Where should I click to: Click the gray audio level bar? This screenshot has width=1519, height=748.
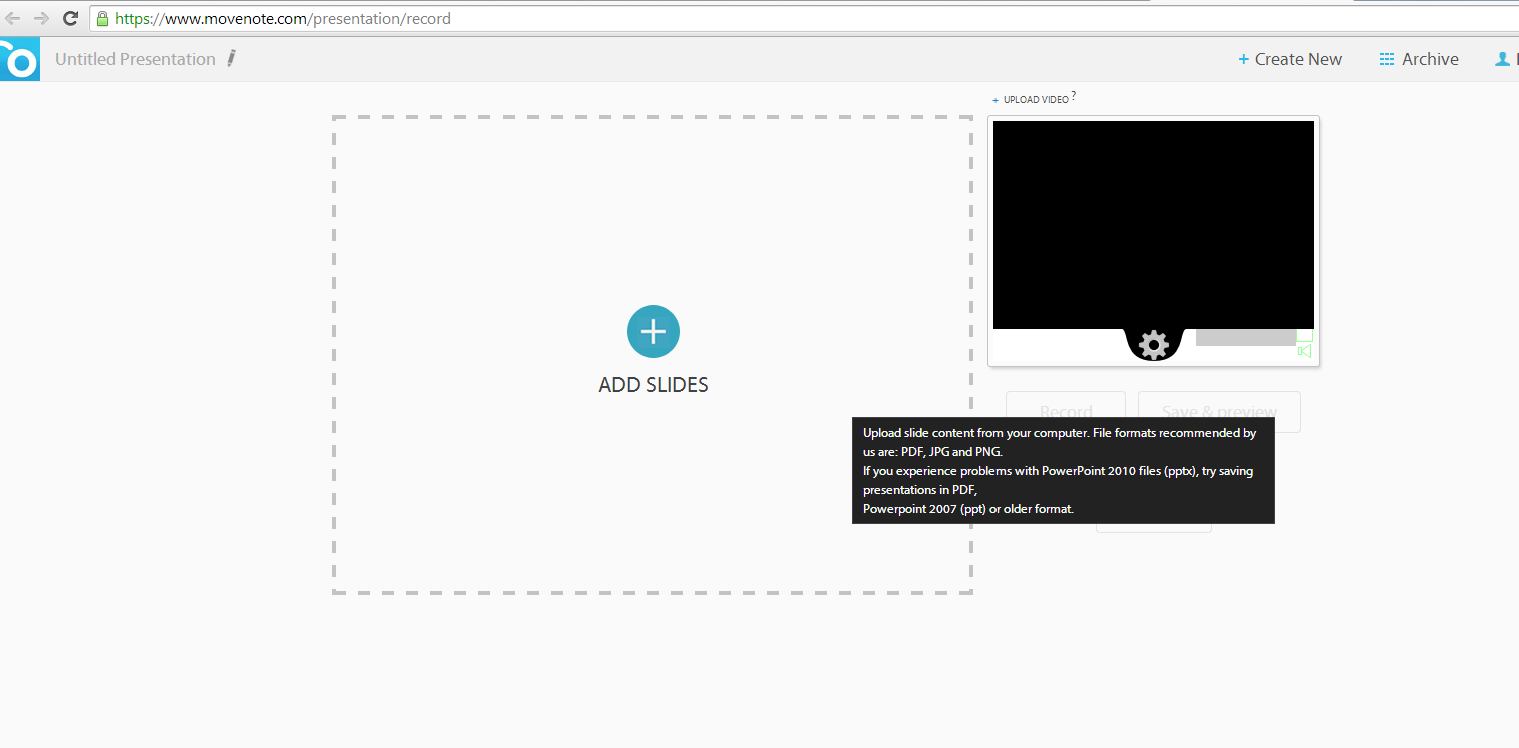point(1245,338)
